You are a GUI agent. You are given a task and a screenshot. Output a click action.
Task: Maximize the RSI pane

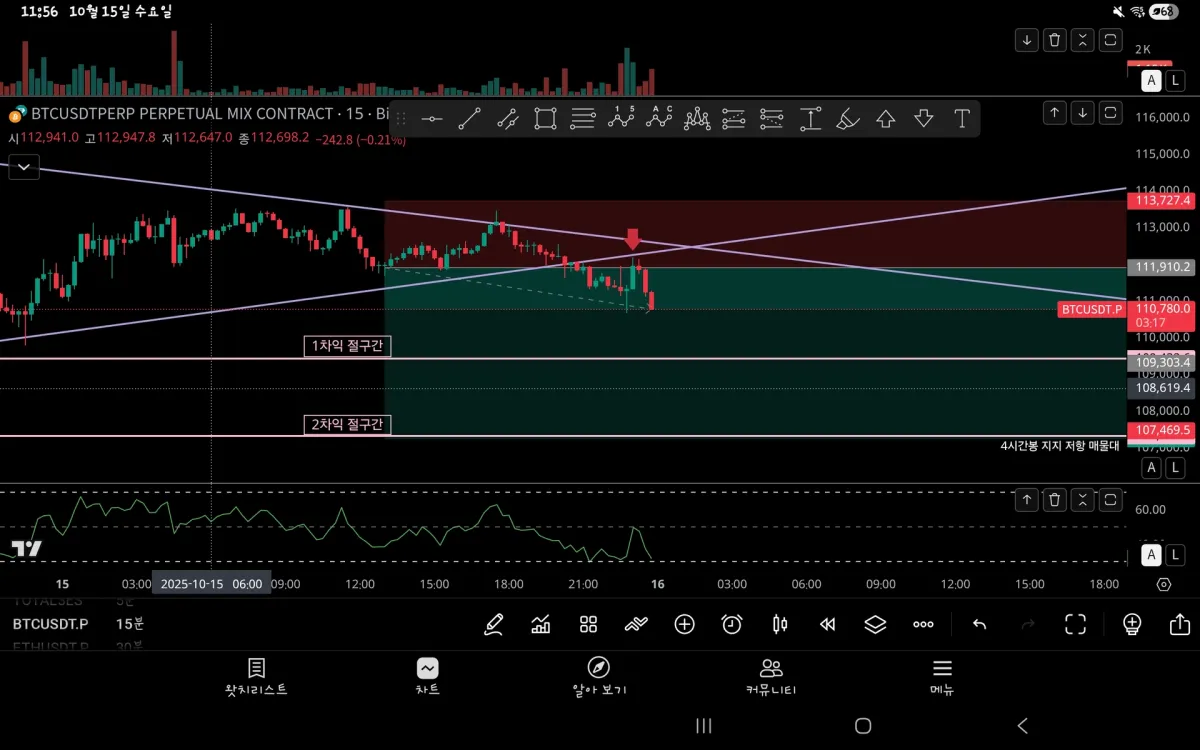pyautogui.click(x=1111, y=500)
